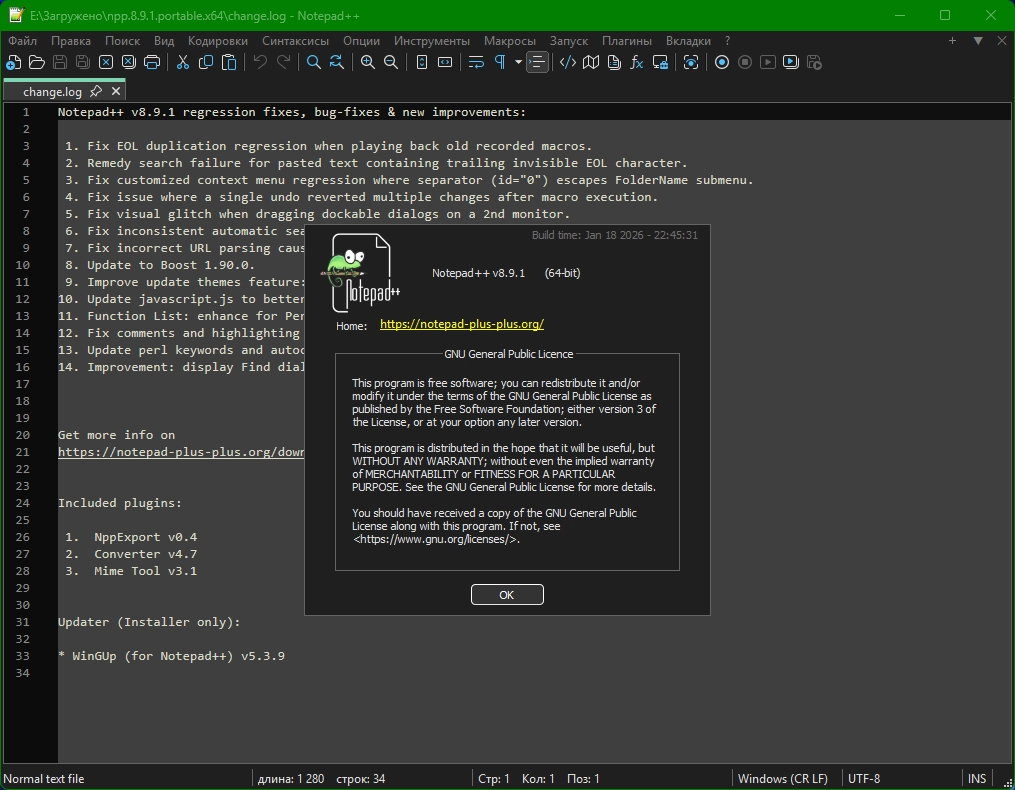The image size is (1015, 790).
Task: Show the Document List panel
Action: point(614,62)
